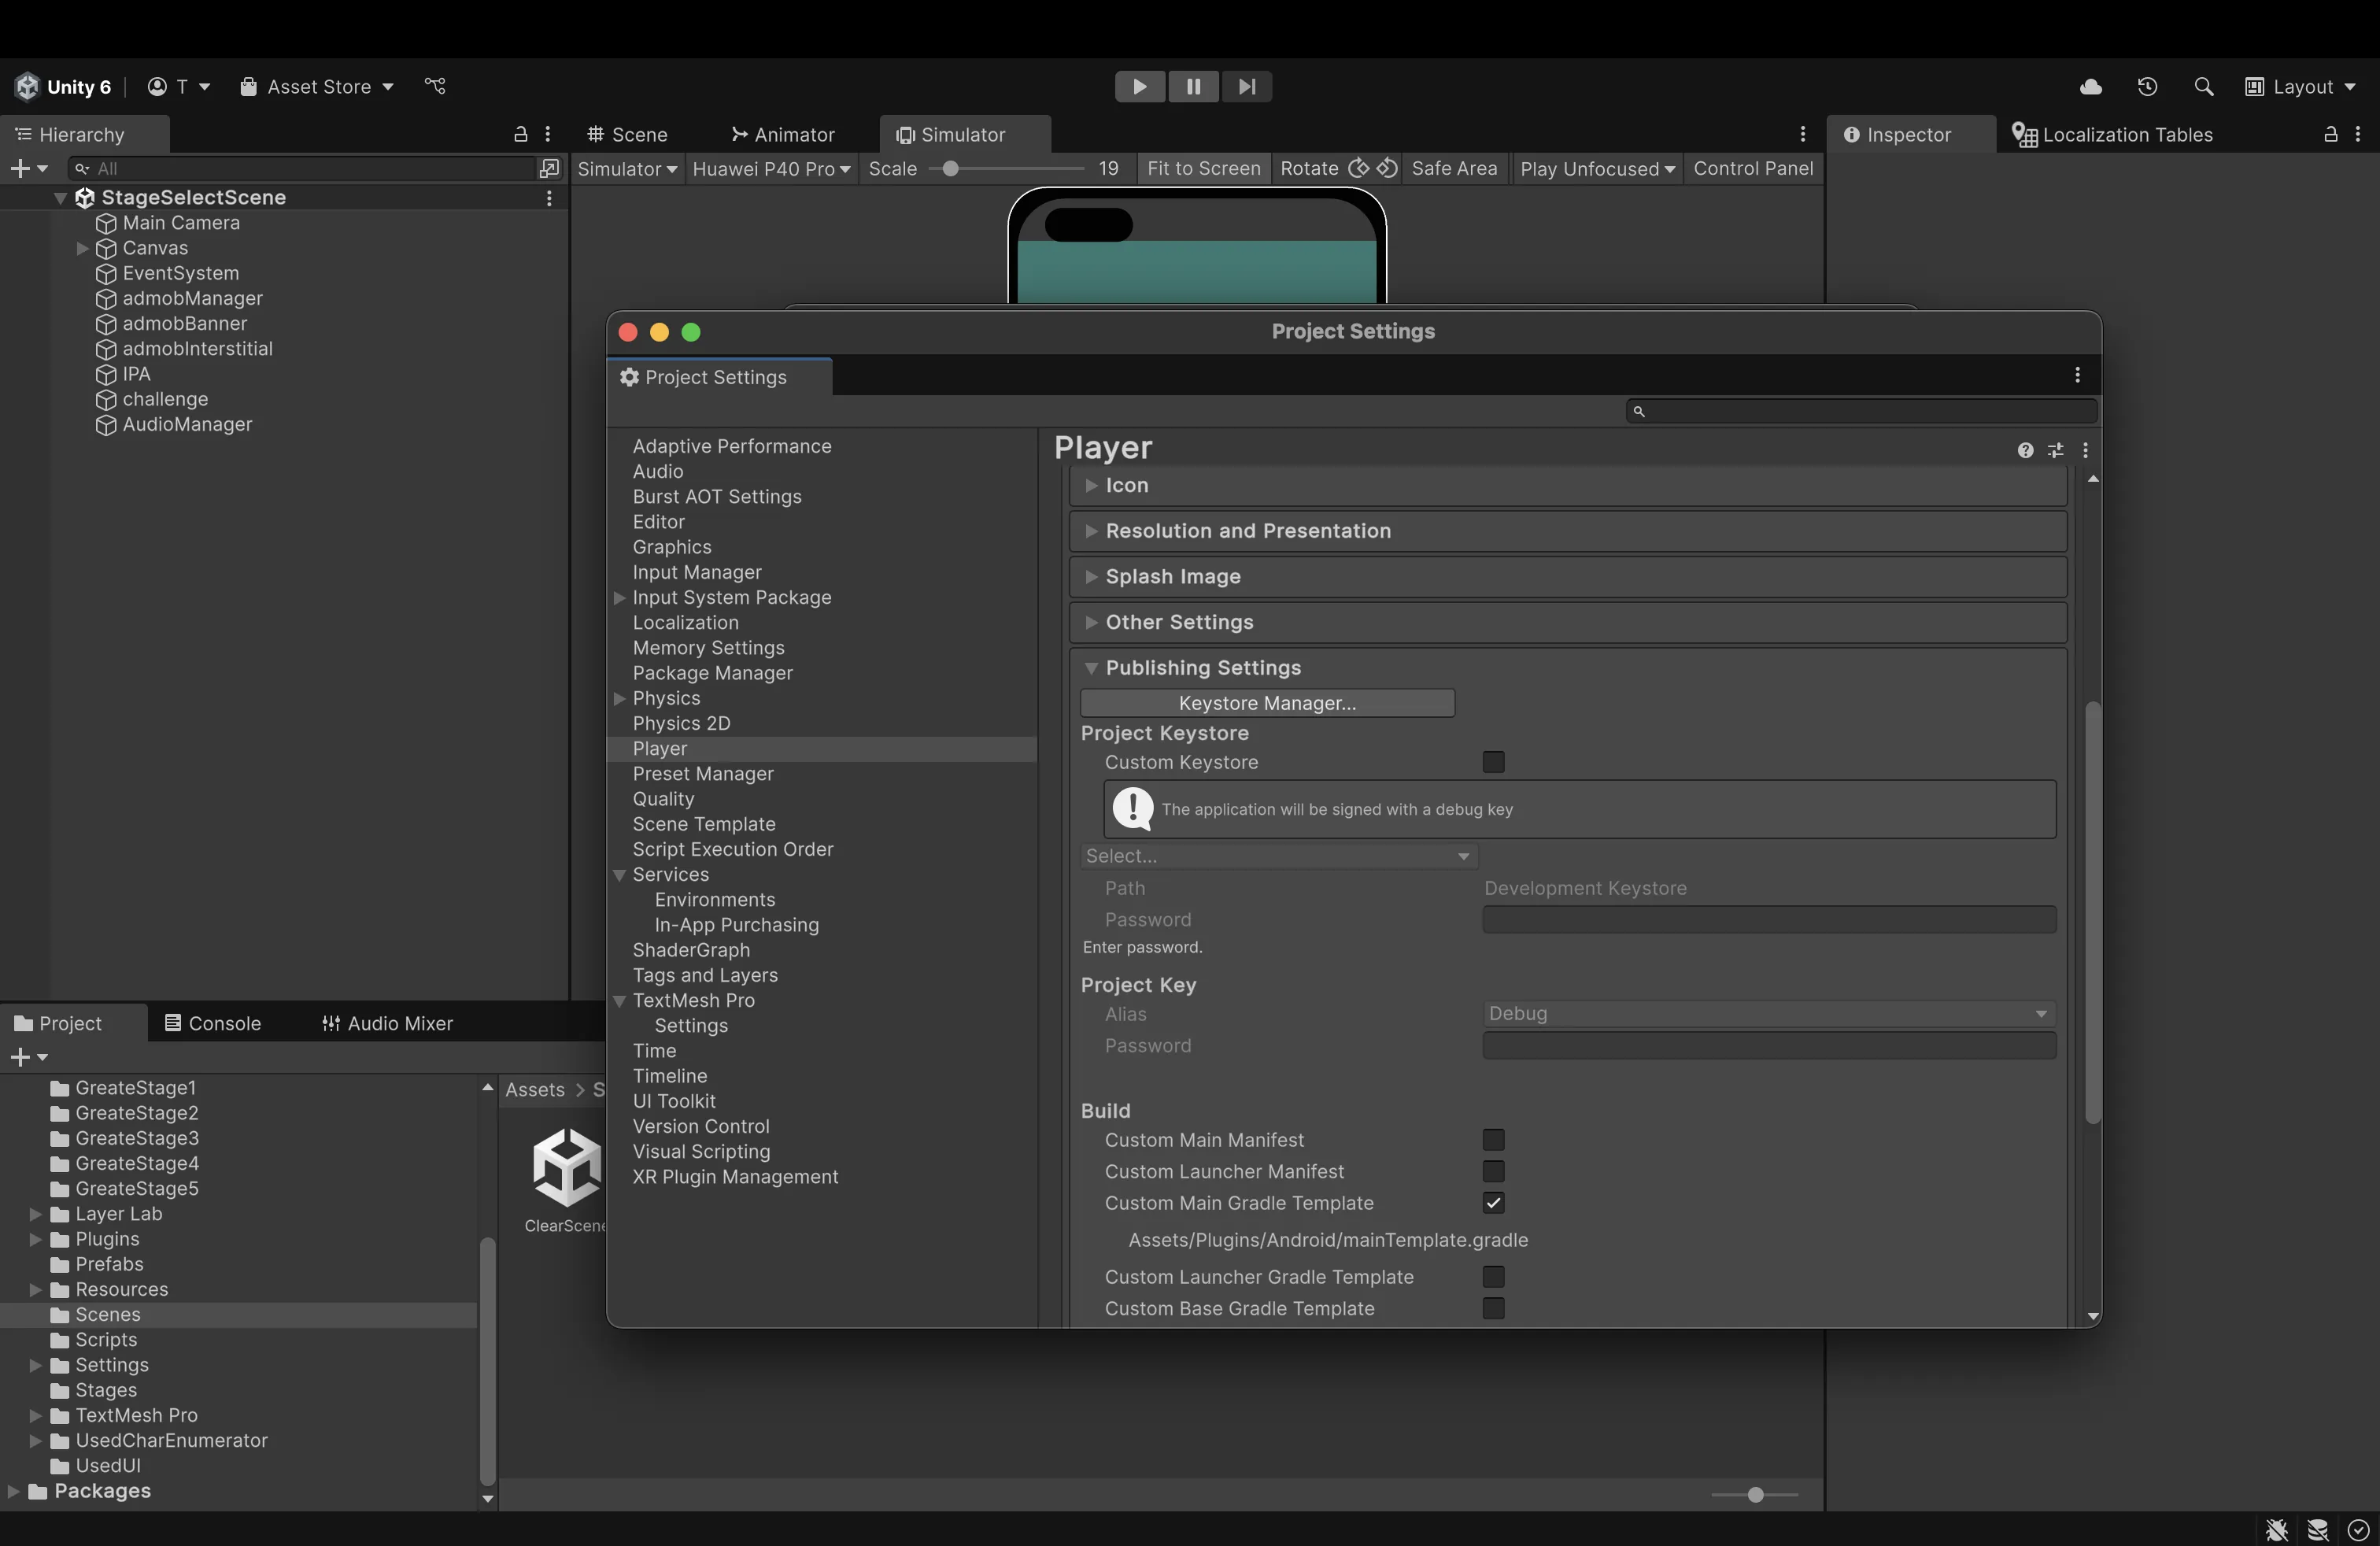Enable Custom Launcher Manifest checkbox
Viewport: 2380px width, 1546px height.
[1495, 1172]
